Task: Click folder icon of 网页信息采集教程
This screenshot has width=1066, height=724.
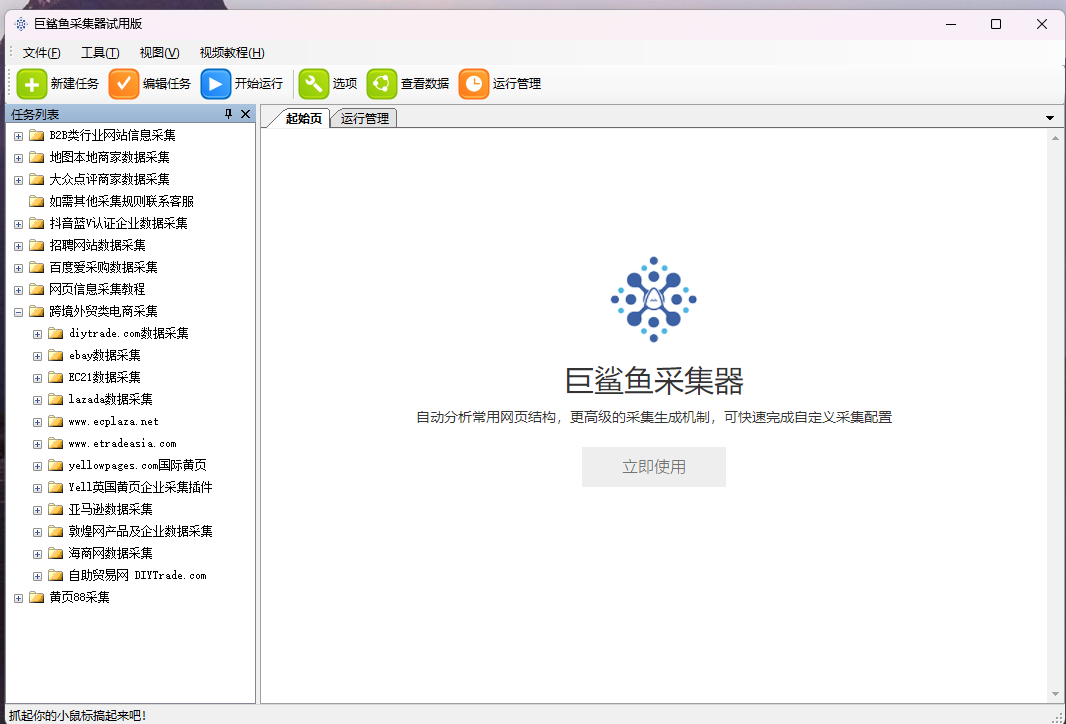Action: (x=37, y=289)
